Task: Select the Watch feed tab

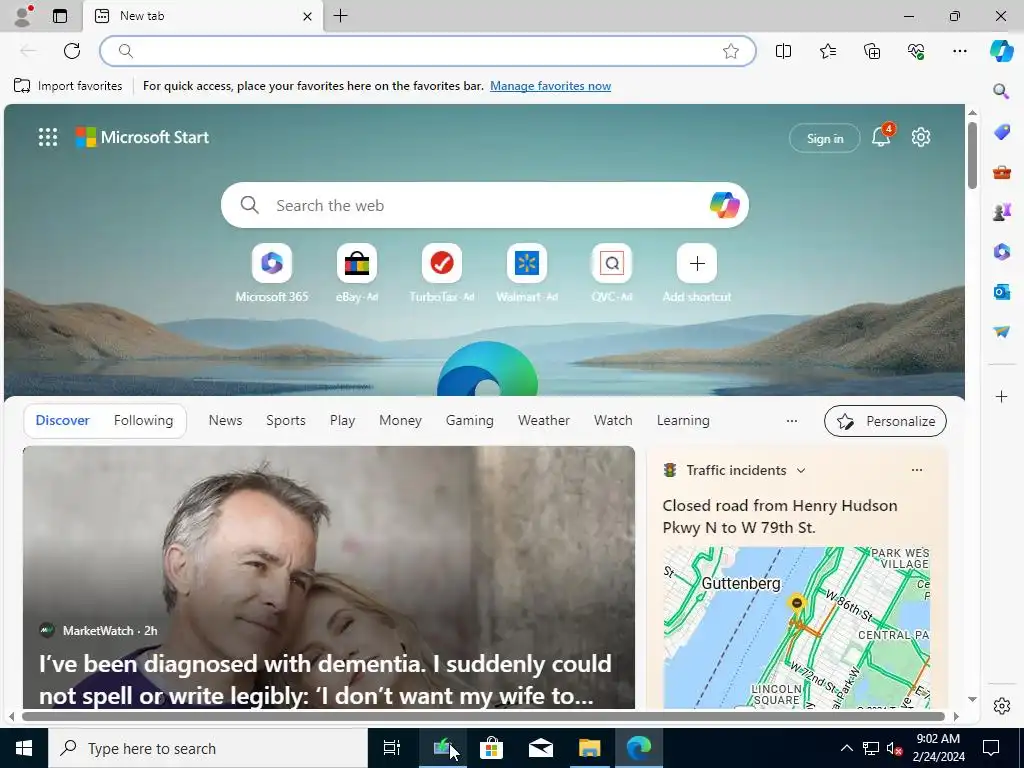Action: 613,421
